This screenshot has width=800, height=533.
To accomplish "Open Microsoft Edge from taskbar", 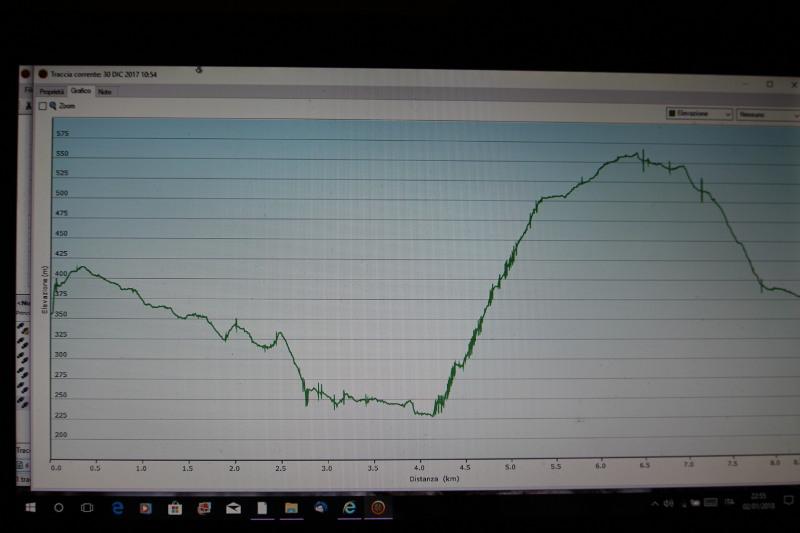I will click(x=117, y=507).
